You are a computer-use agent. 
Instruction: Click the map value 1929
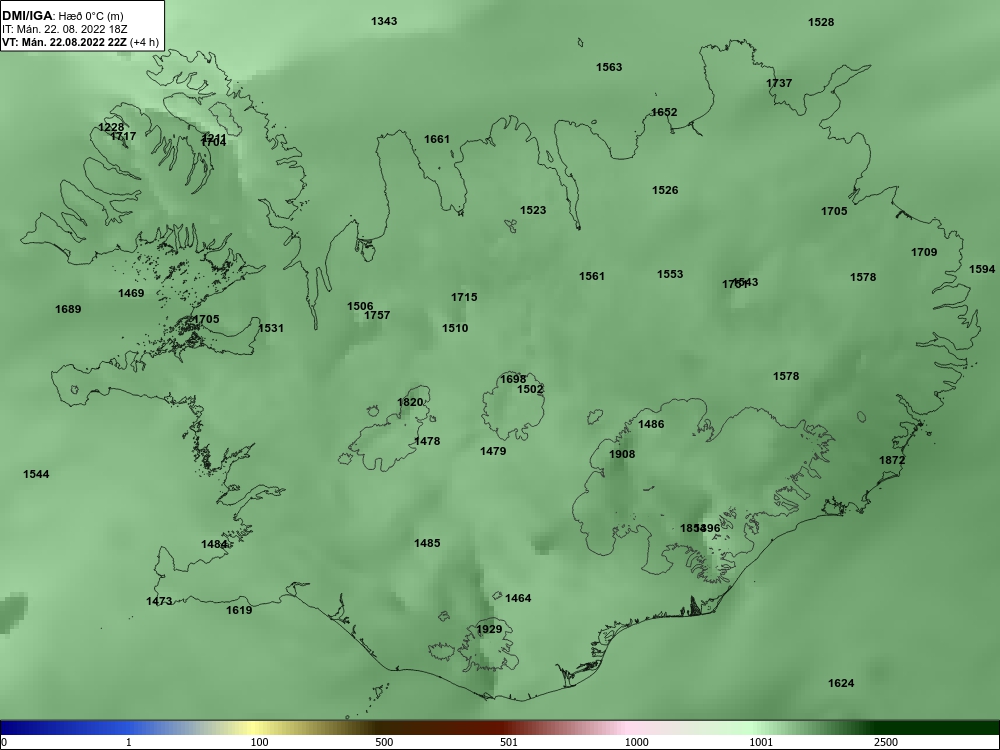pos(490,629)
